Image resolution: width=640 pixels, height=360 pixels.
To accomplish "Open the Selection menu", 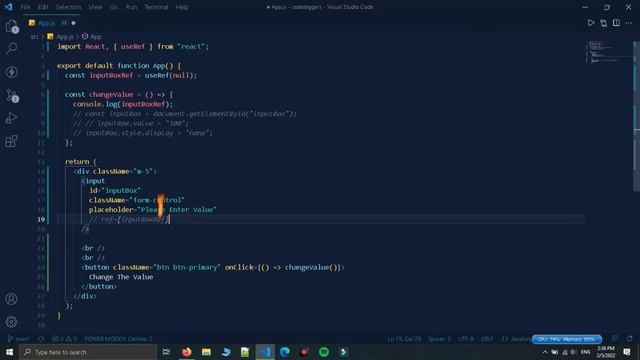I will coord(69,7).
